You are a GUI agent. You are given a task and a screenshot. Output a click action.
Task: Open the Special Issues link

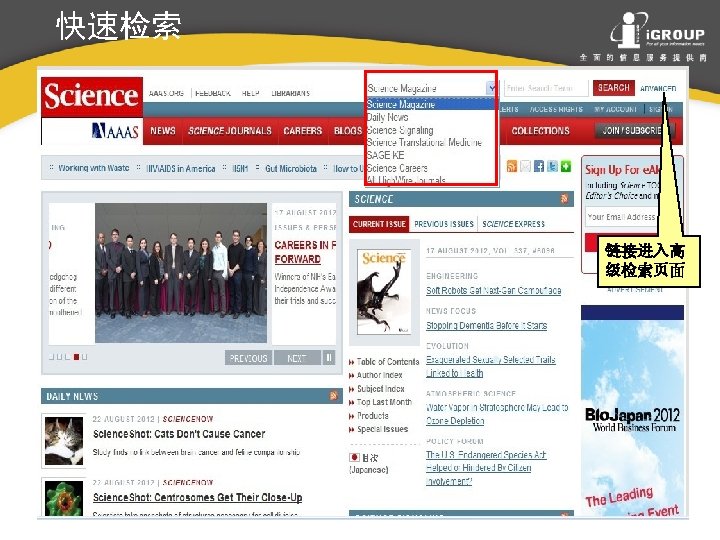[x=382, y=429]
